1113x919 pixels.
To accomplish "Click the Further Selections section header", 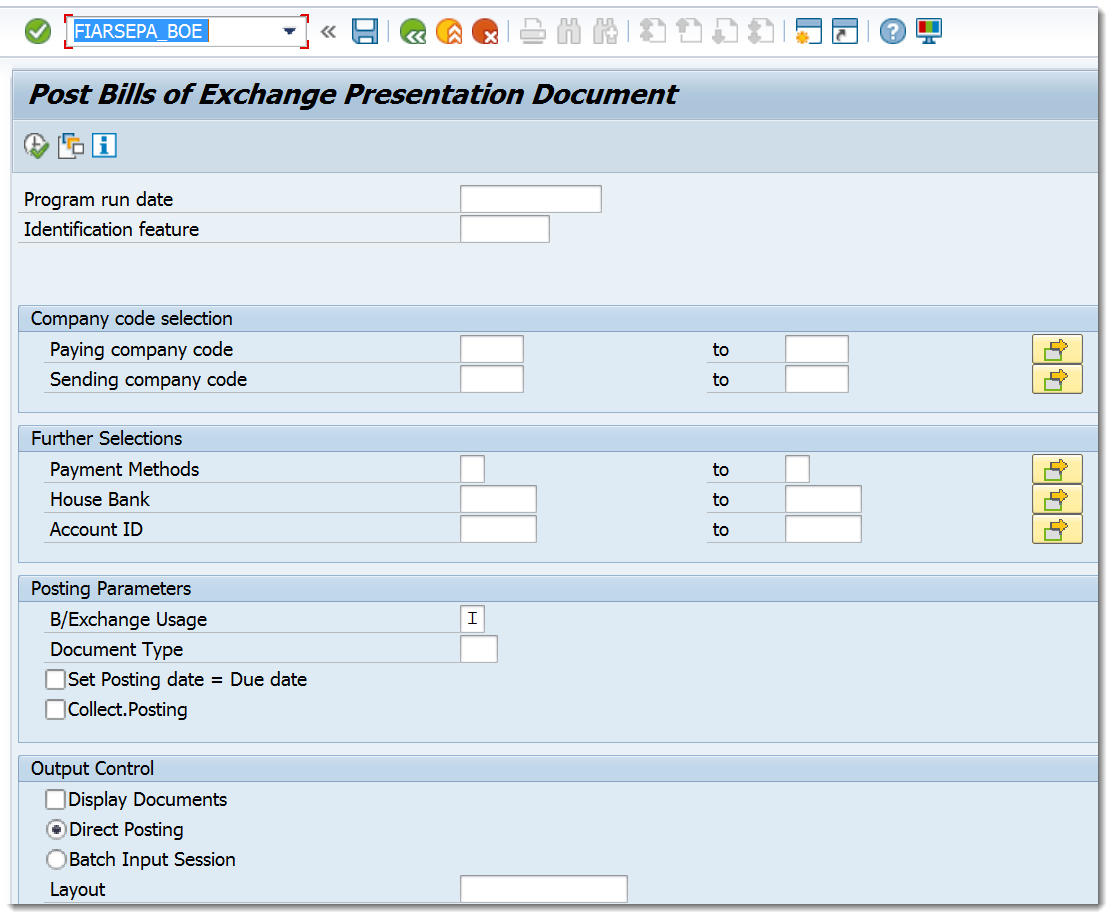I will [106, 439].
